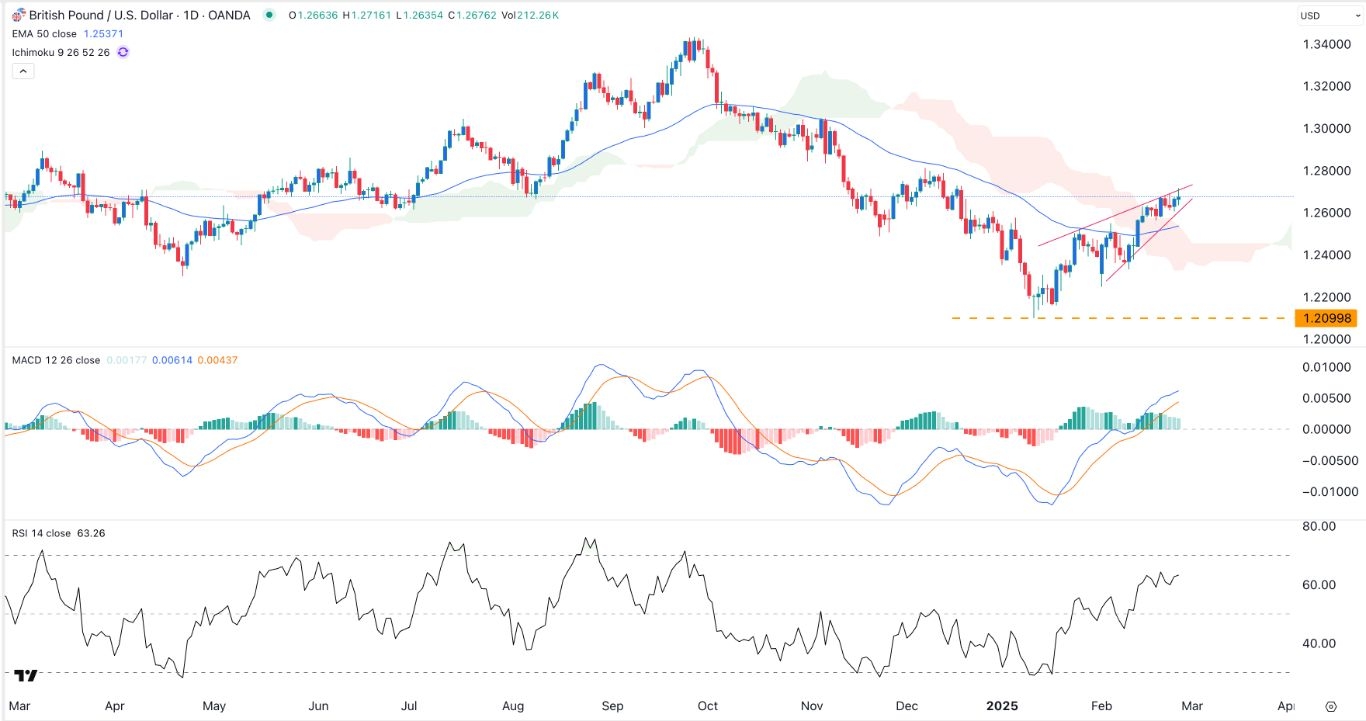Click the Oct label on the time axis

pos(707,706)
